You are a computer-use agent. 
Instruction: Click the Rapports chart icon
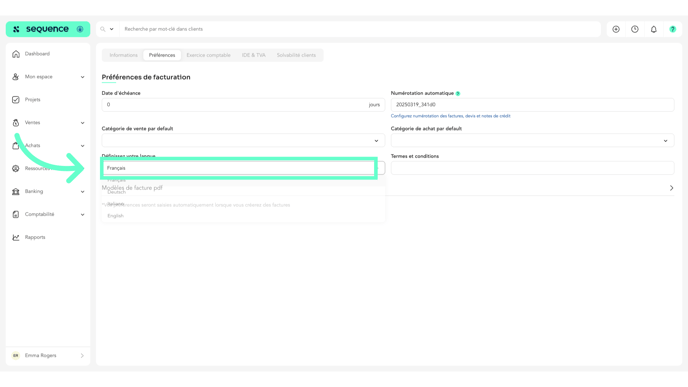point(16,237)
